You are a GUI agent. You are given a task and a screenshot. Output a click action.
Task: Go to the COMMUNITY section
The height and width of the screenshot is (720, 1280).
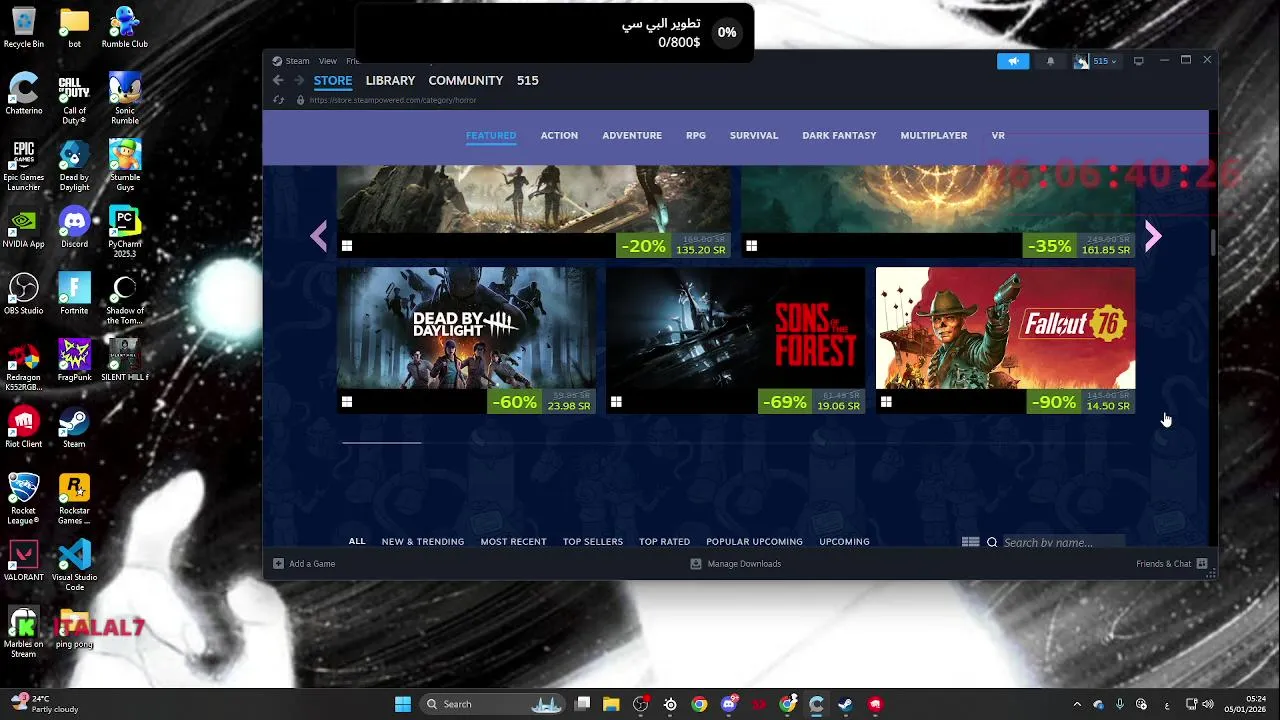[x=466, y=80]
